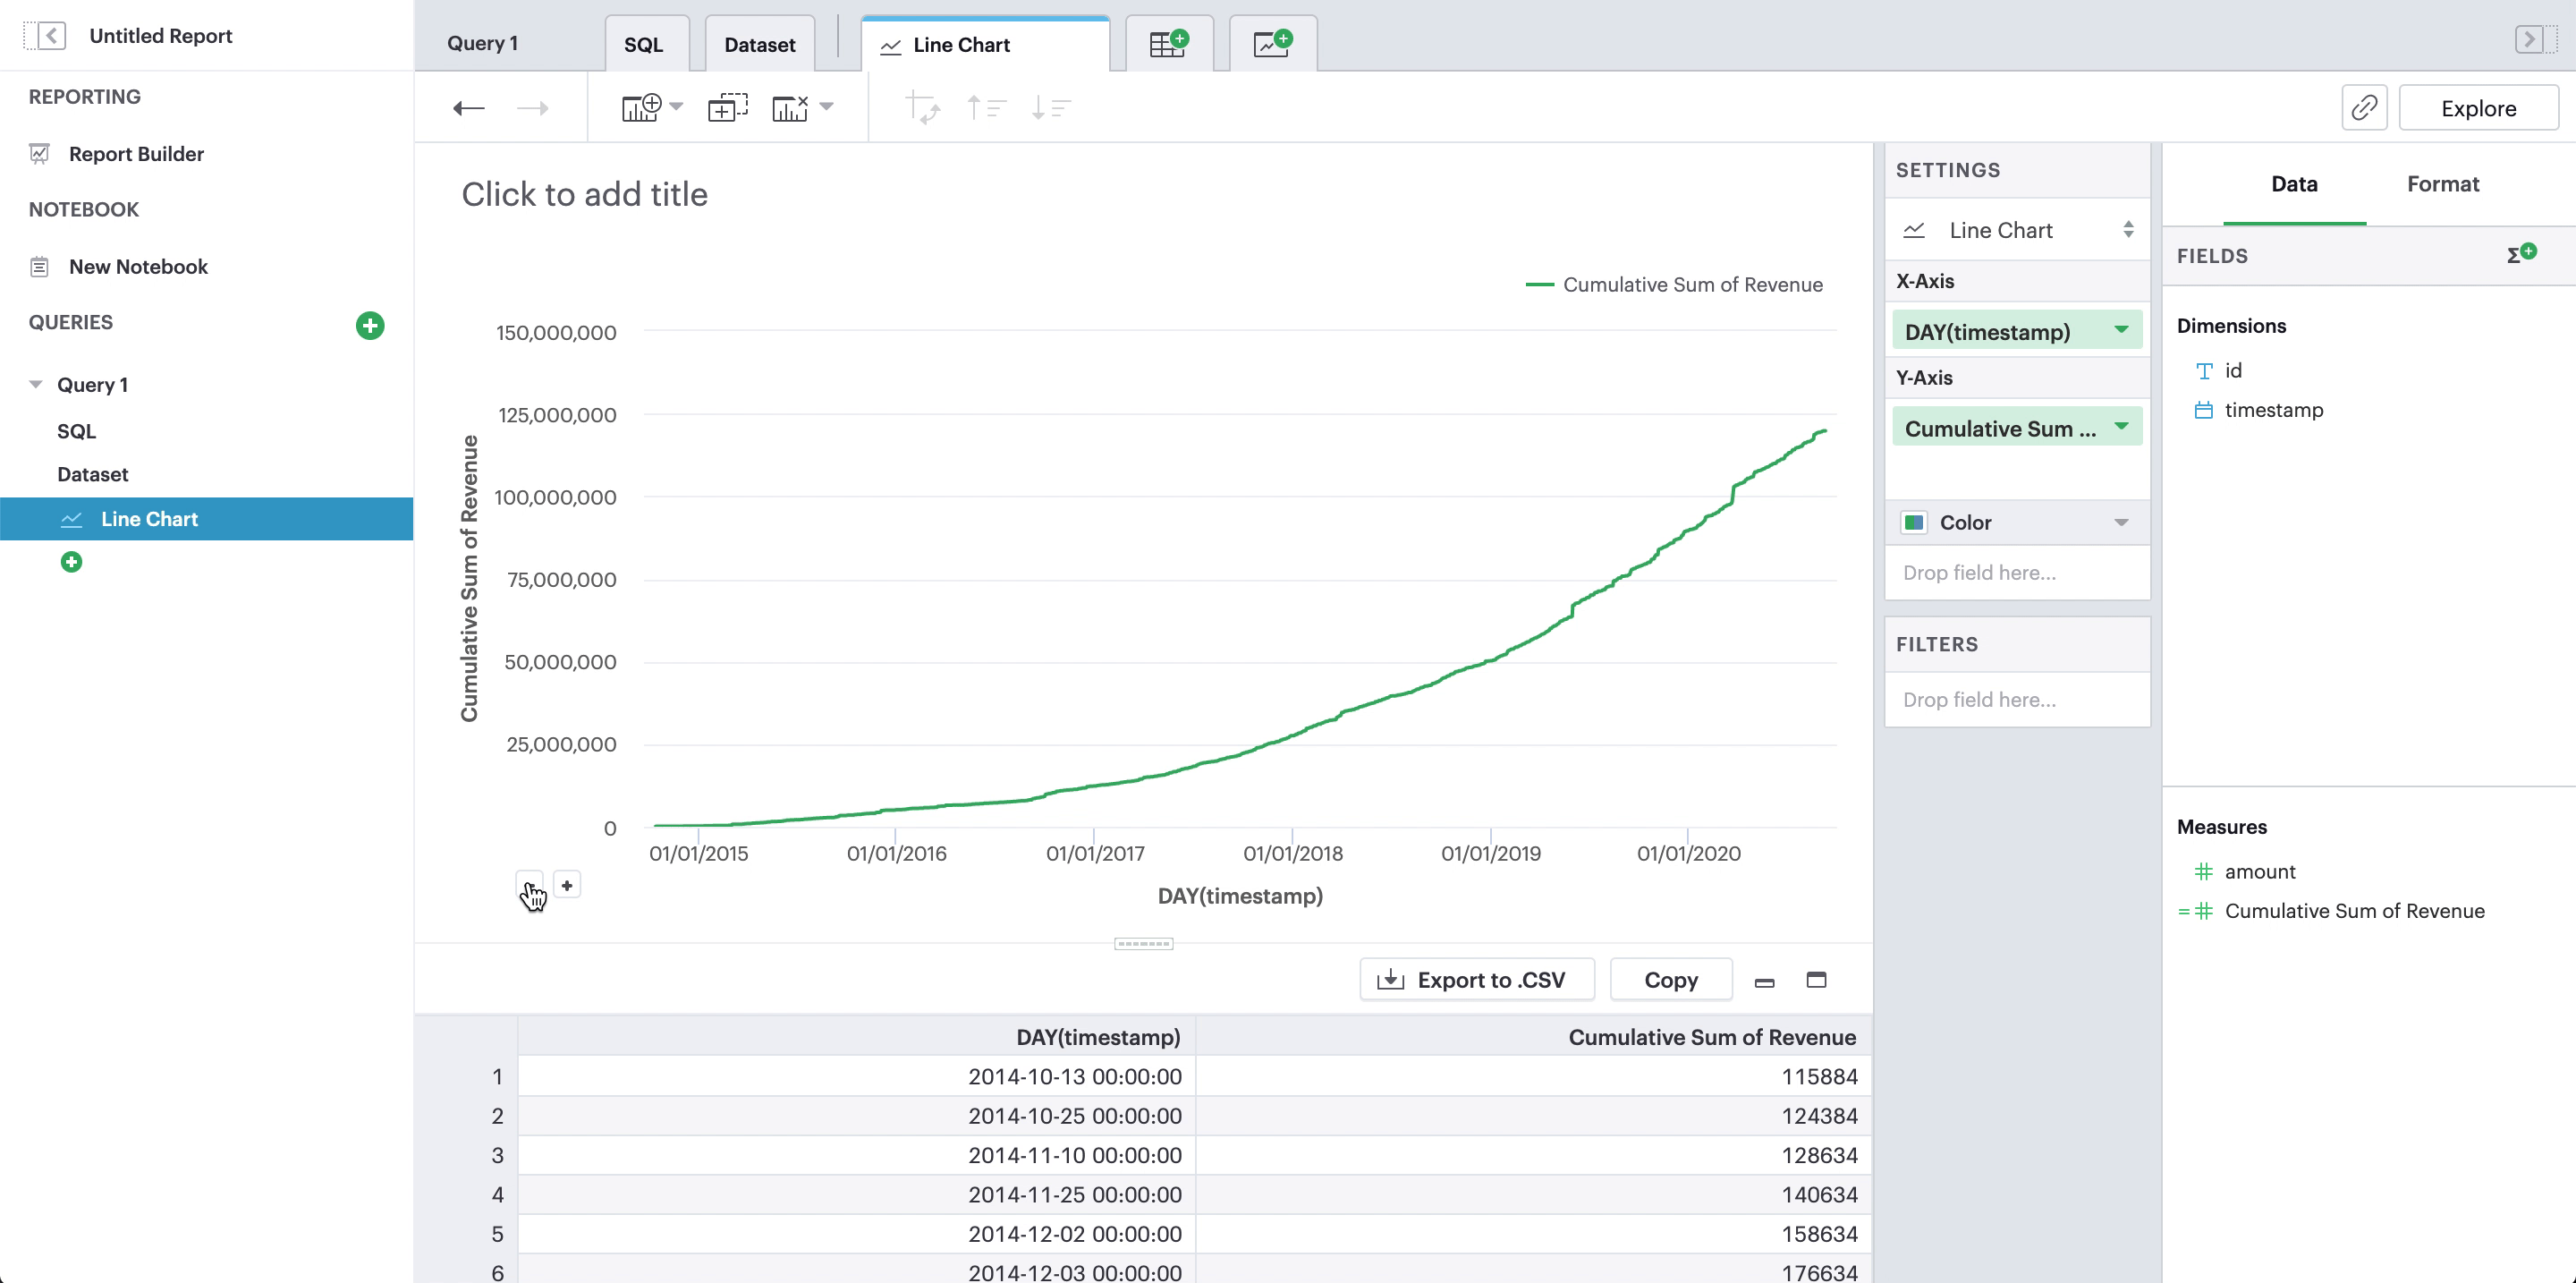
Task: Click chart zoom-in plus button
Action: (x=567, y=885)
